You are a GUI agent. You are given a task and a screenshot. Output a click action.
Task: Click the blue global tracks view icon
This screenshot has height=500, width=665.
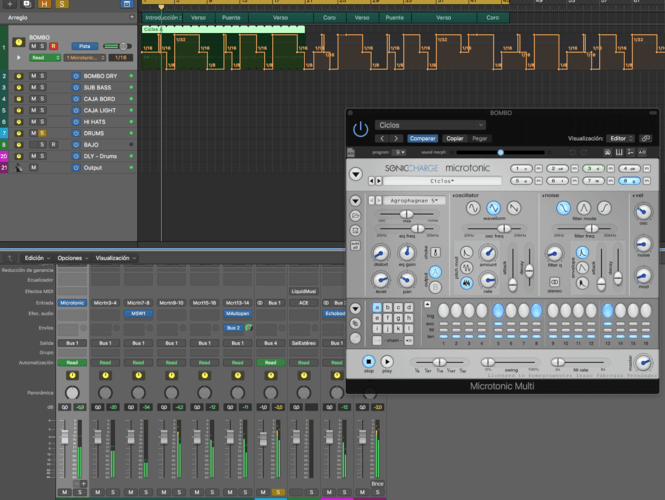[x=126, y=4]
